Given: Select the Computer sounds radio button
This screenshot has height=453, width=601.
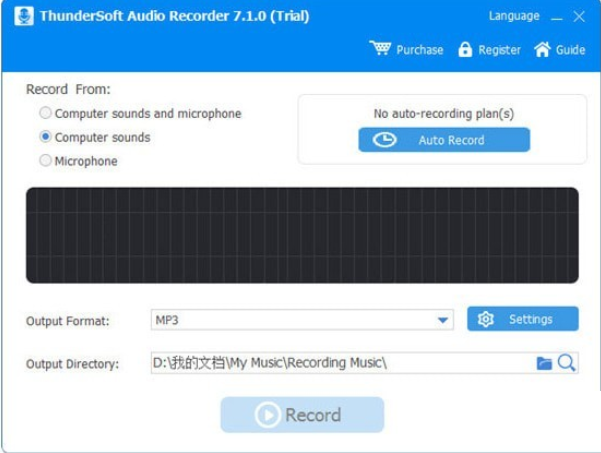Looking at the screenshot, I should point(45,136).
